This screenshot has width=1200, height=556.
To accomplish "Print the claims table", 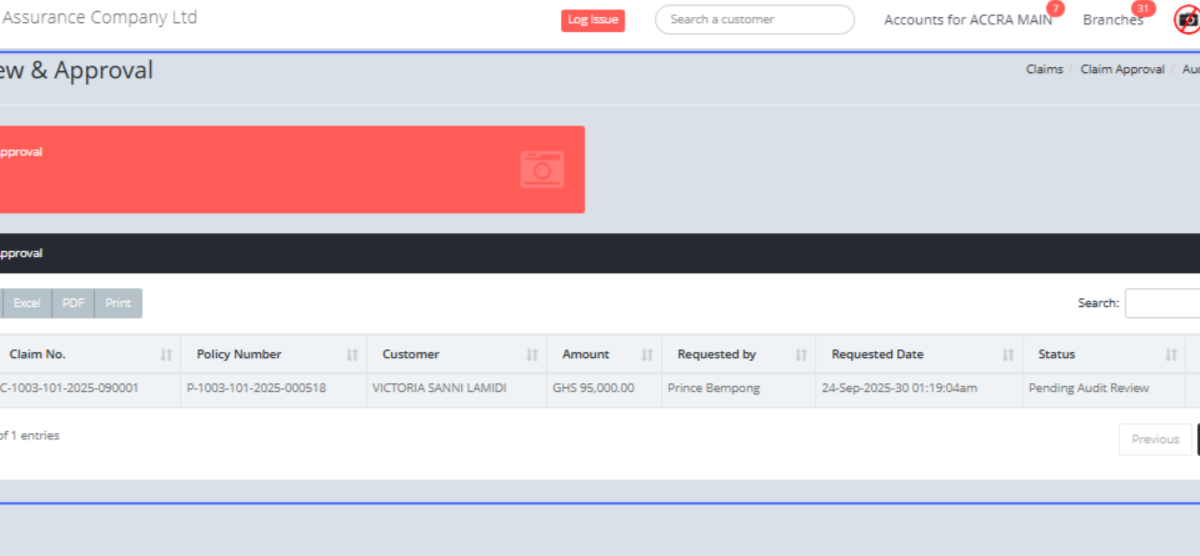I will click(x=118, y=303).
